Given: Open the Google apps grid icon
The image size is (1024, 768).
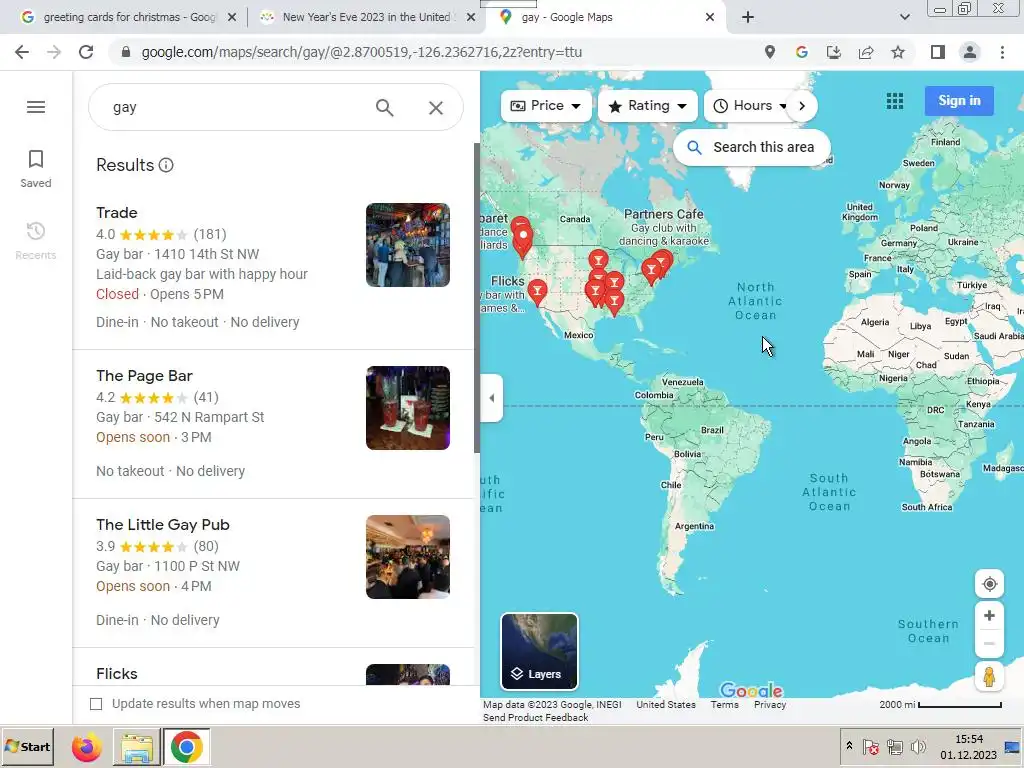Looking at the screenshot, I should pos(895,101).
